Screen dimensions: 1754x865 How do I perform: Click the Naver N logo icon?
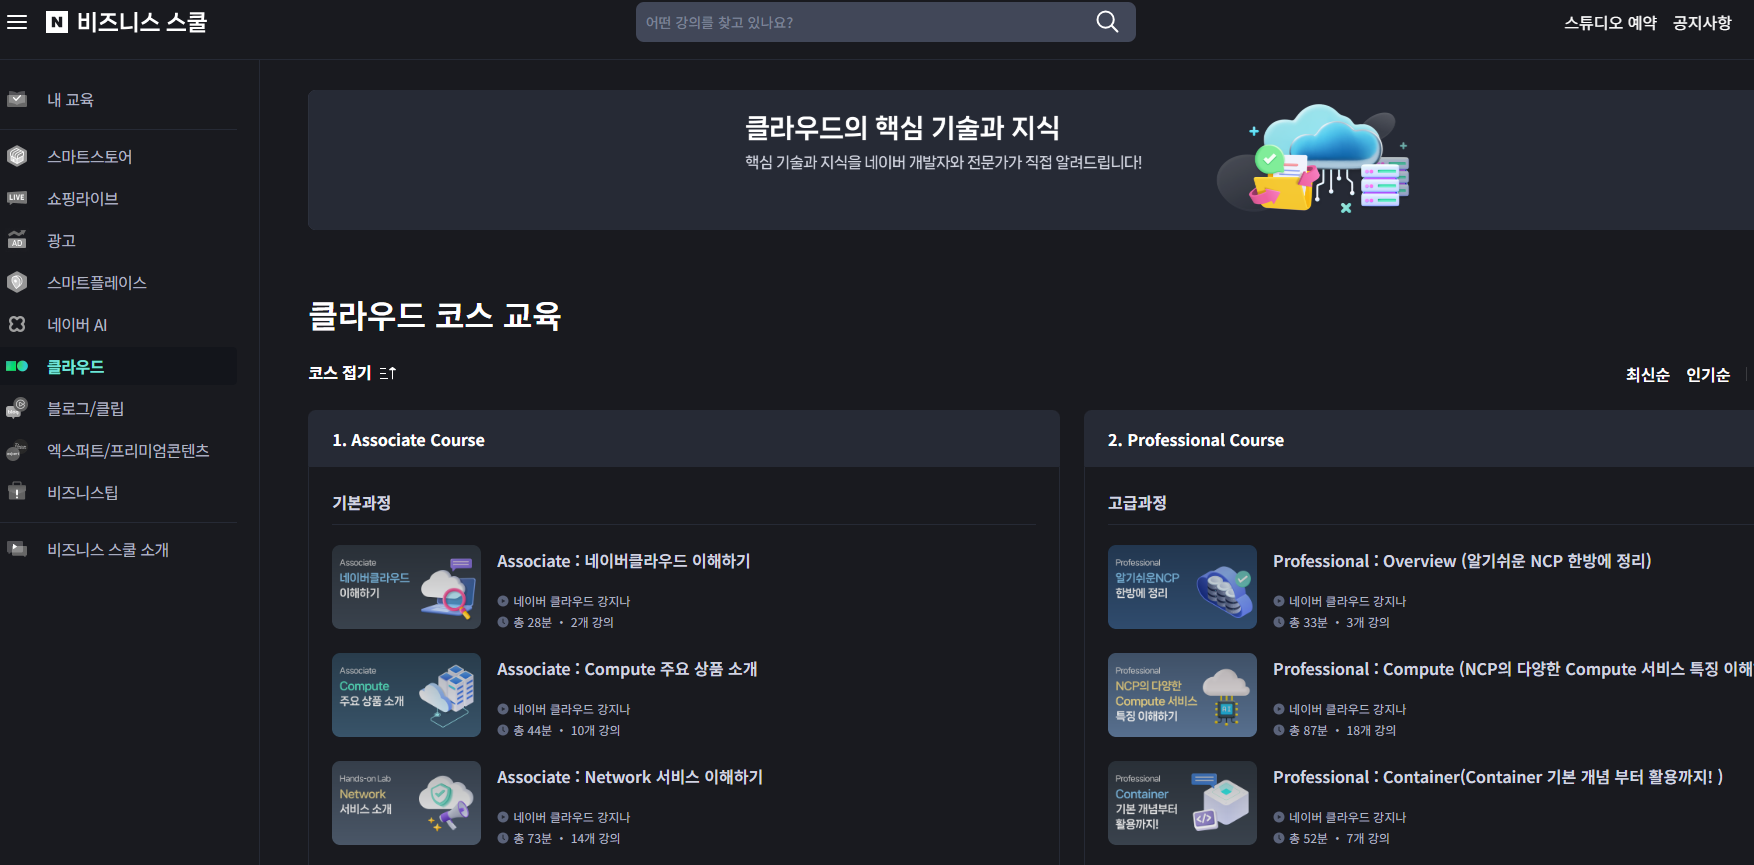(57, 22)
